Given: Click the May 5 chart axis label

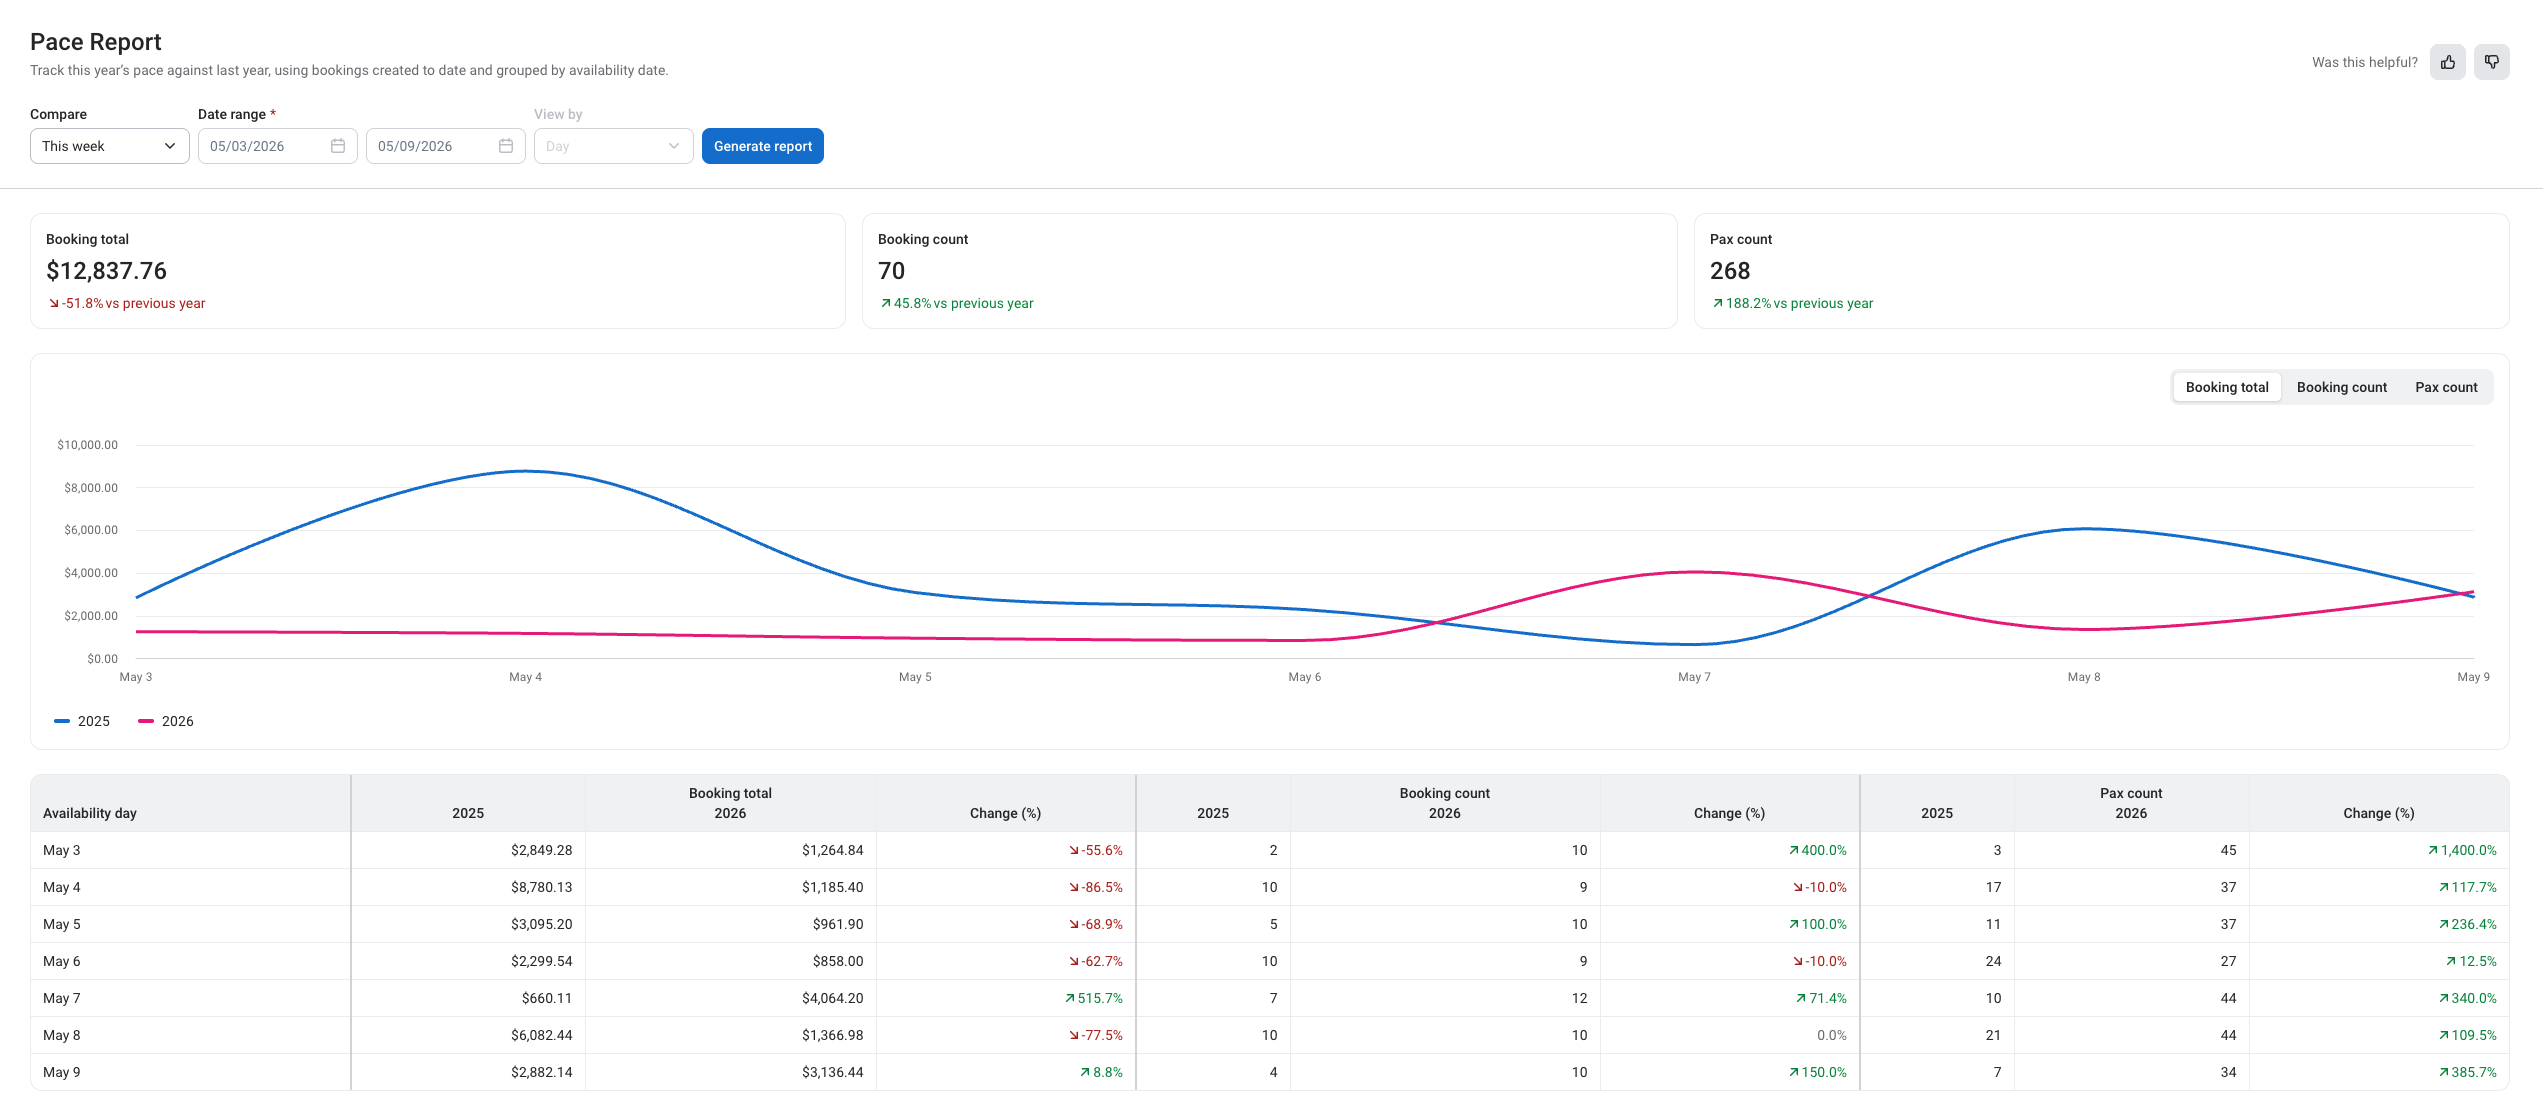Looking at the screenshot, I should tap(915, 677).
